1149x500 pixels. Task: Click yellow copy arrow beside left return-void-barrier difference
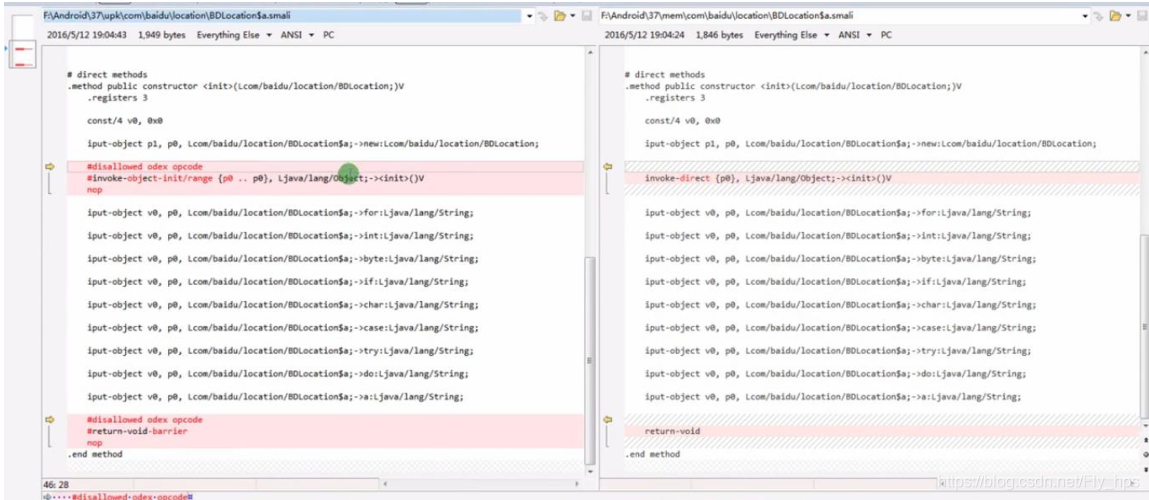point(50,419)
